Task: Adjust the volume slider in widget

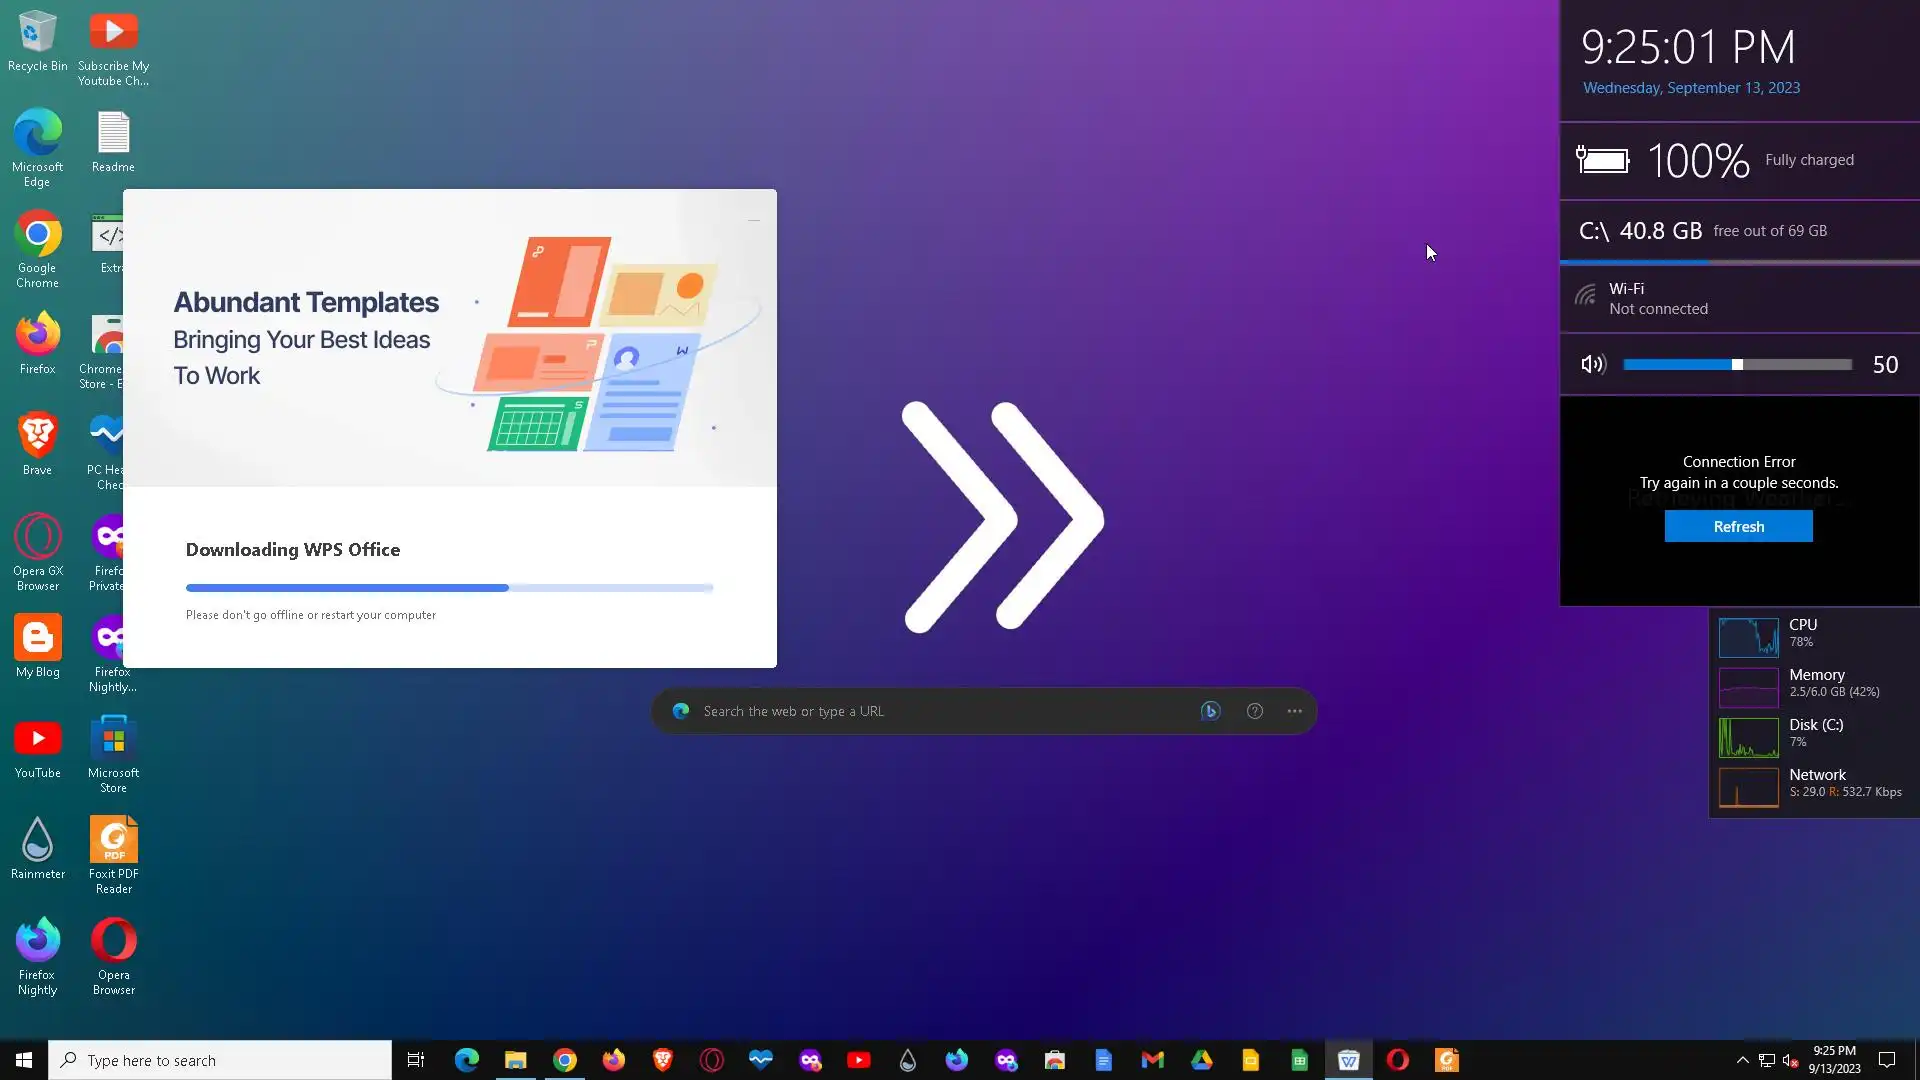Action: [1737, 365]
